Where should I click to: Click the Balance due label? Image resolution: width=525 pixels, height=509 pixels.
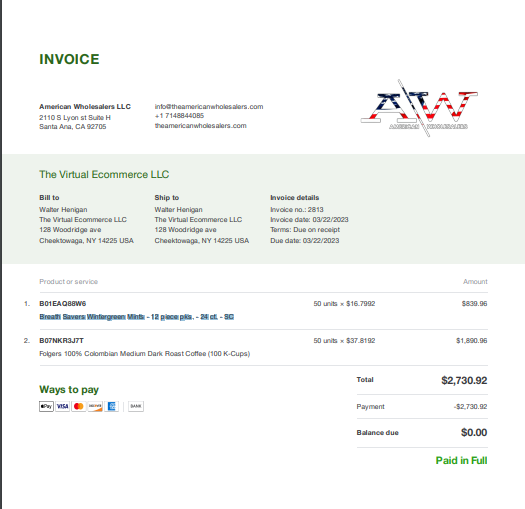(x=378, y=433)
